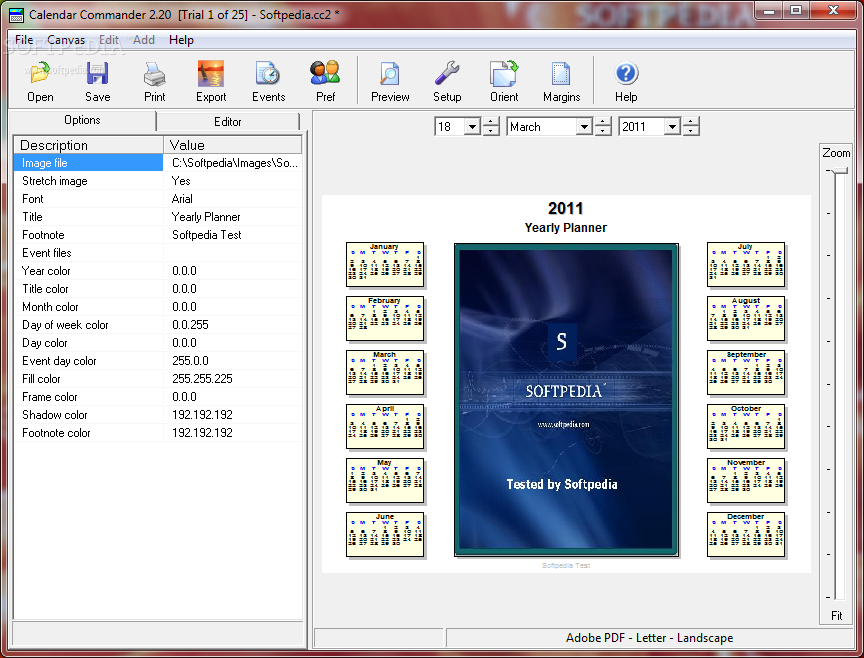Image resolution: width=864 pixels, height=658 pixels.
Task: Change page orientation with Orient icon
Action: coord(504,82)
